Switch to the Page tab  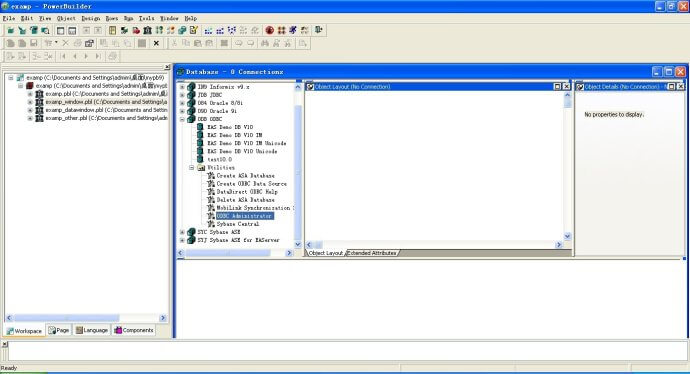pyautogui.click(x=59, y=330)
